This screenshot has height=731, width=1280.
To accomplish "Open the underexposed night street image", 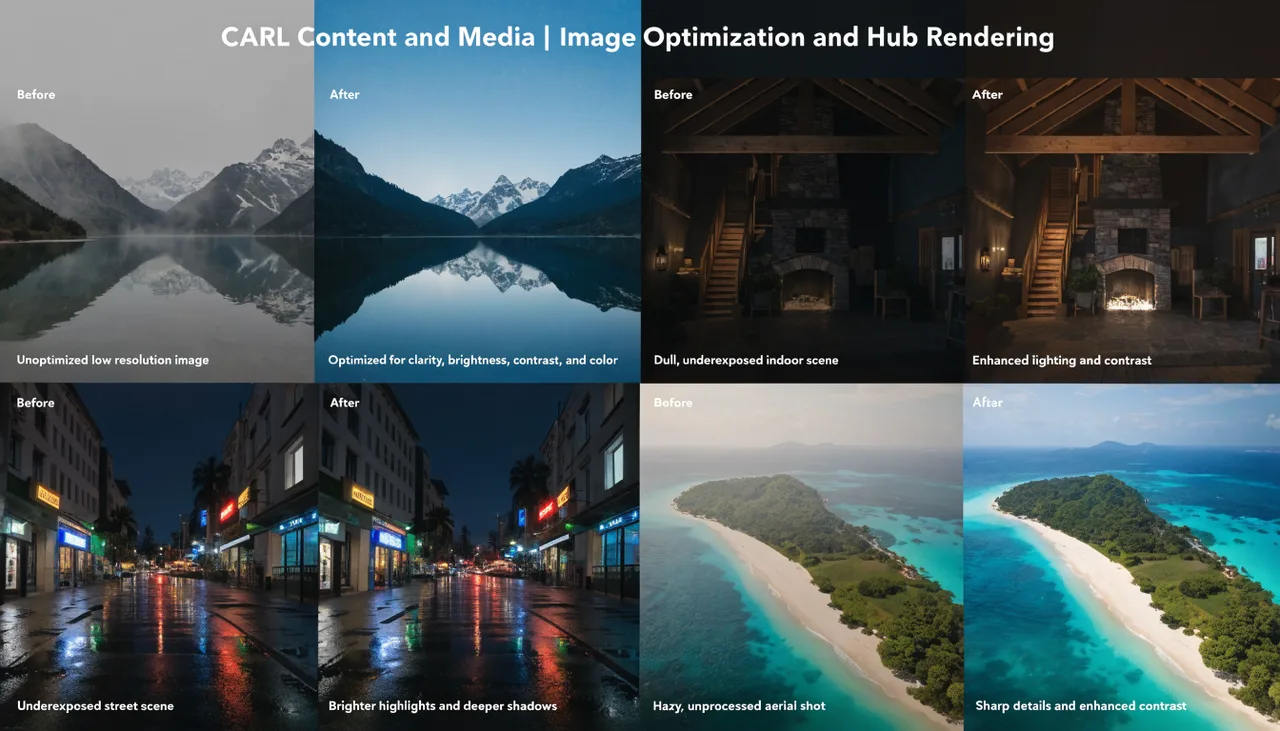I will point(159,557).
